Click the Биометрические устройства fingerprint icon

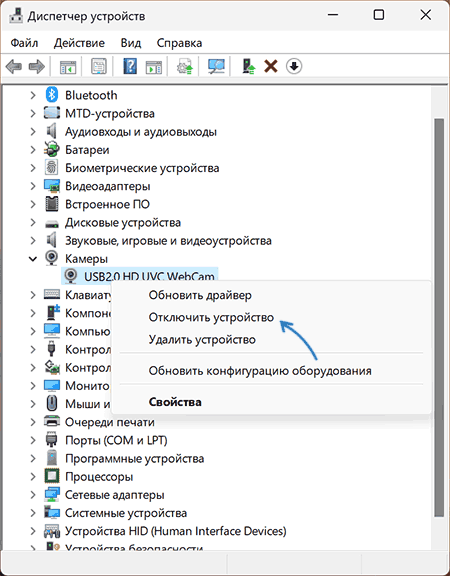(x=51, y=168)
